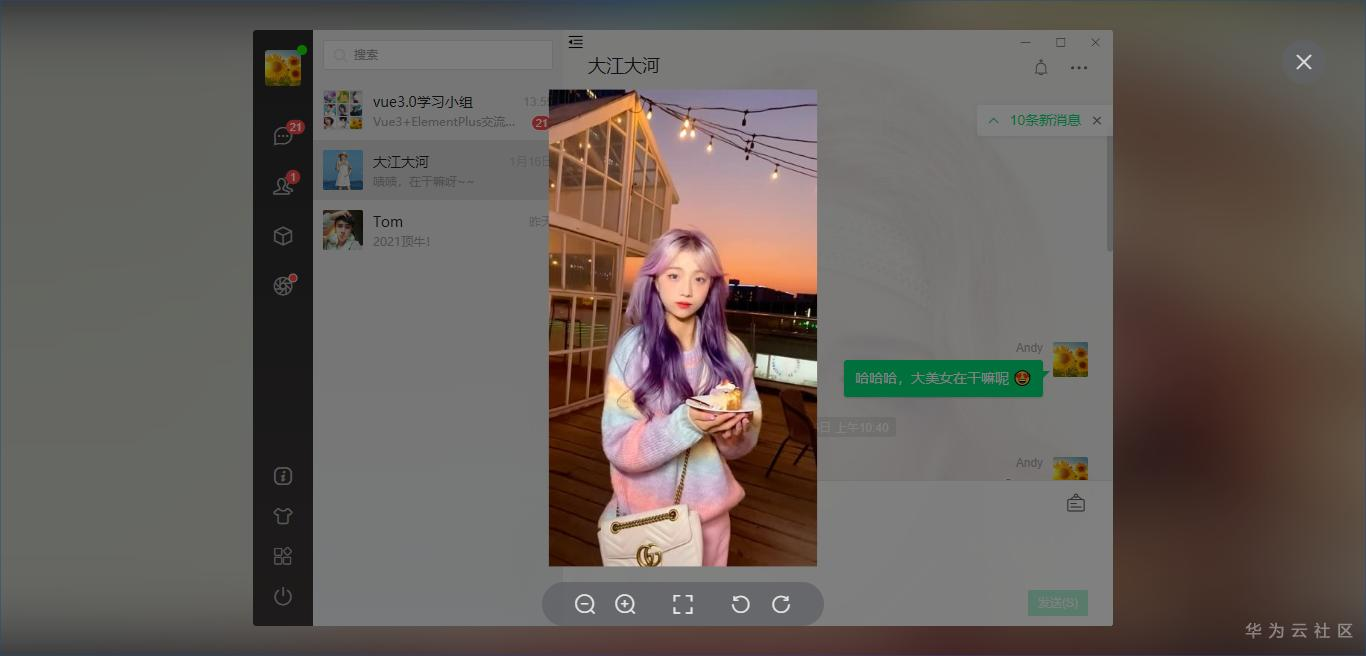Screen dimensions: 1366x656
Task: Open the collections box icon in sidebar
Action: [x=283, y=235]
